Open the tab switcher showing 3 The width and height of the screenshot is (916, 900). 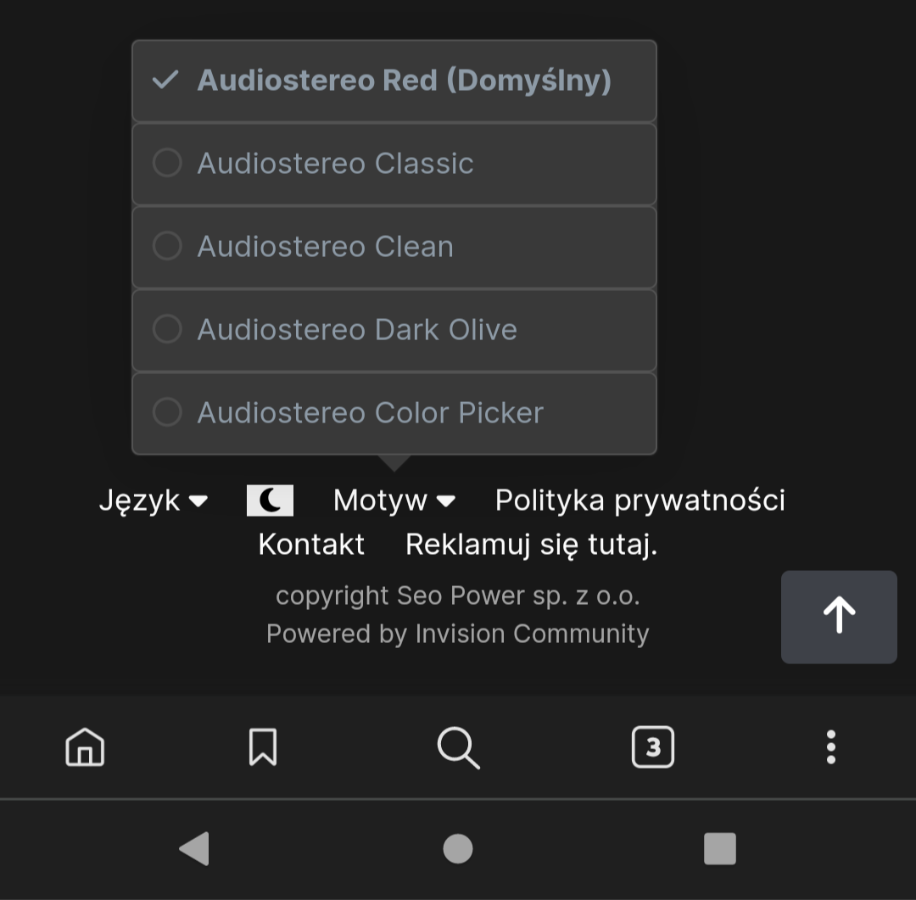pyautogui.click(x=653, y=747)
